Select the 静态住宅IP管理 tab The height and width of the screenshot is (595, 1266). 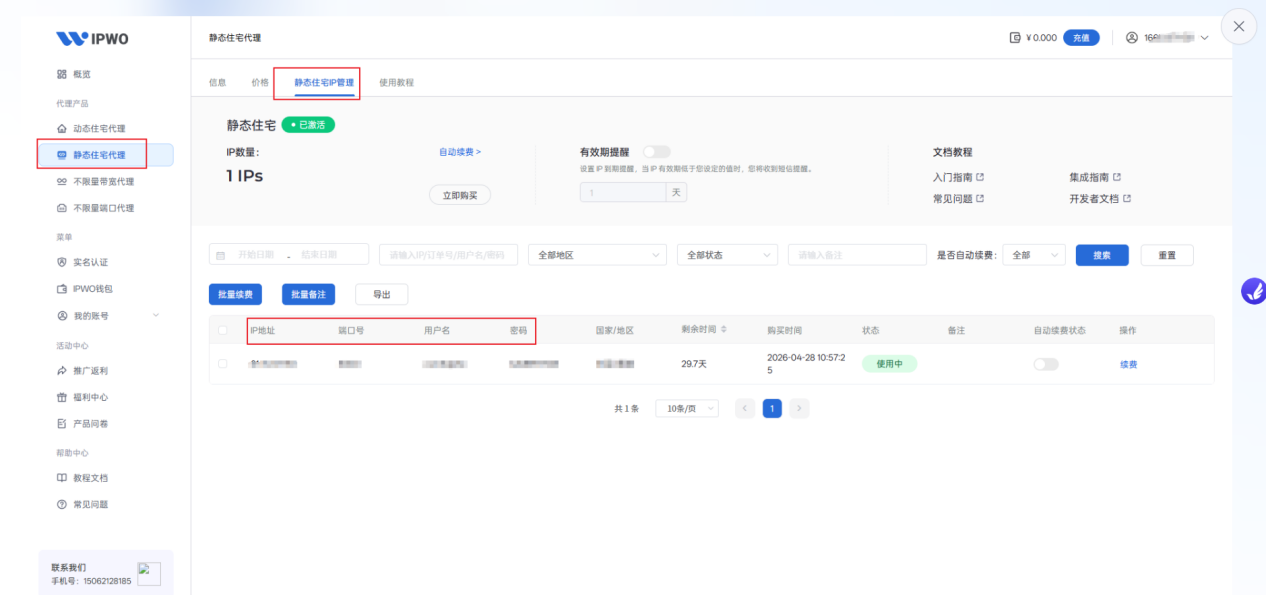click(324, 82)
